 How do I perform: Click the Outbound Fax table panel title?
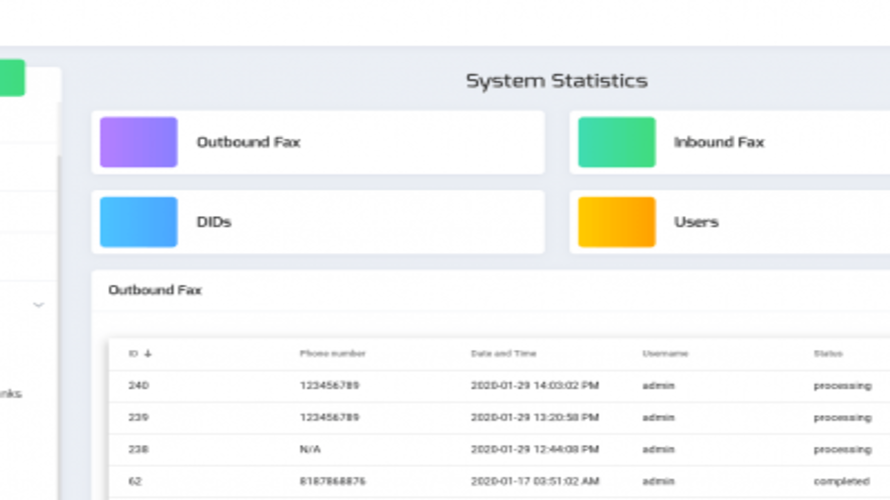point(154,290)
